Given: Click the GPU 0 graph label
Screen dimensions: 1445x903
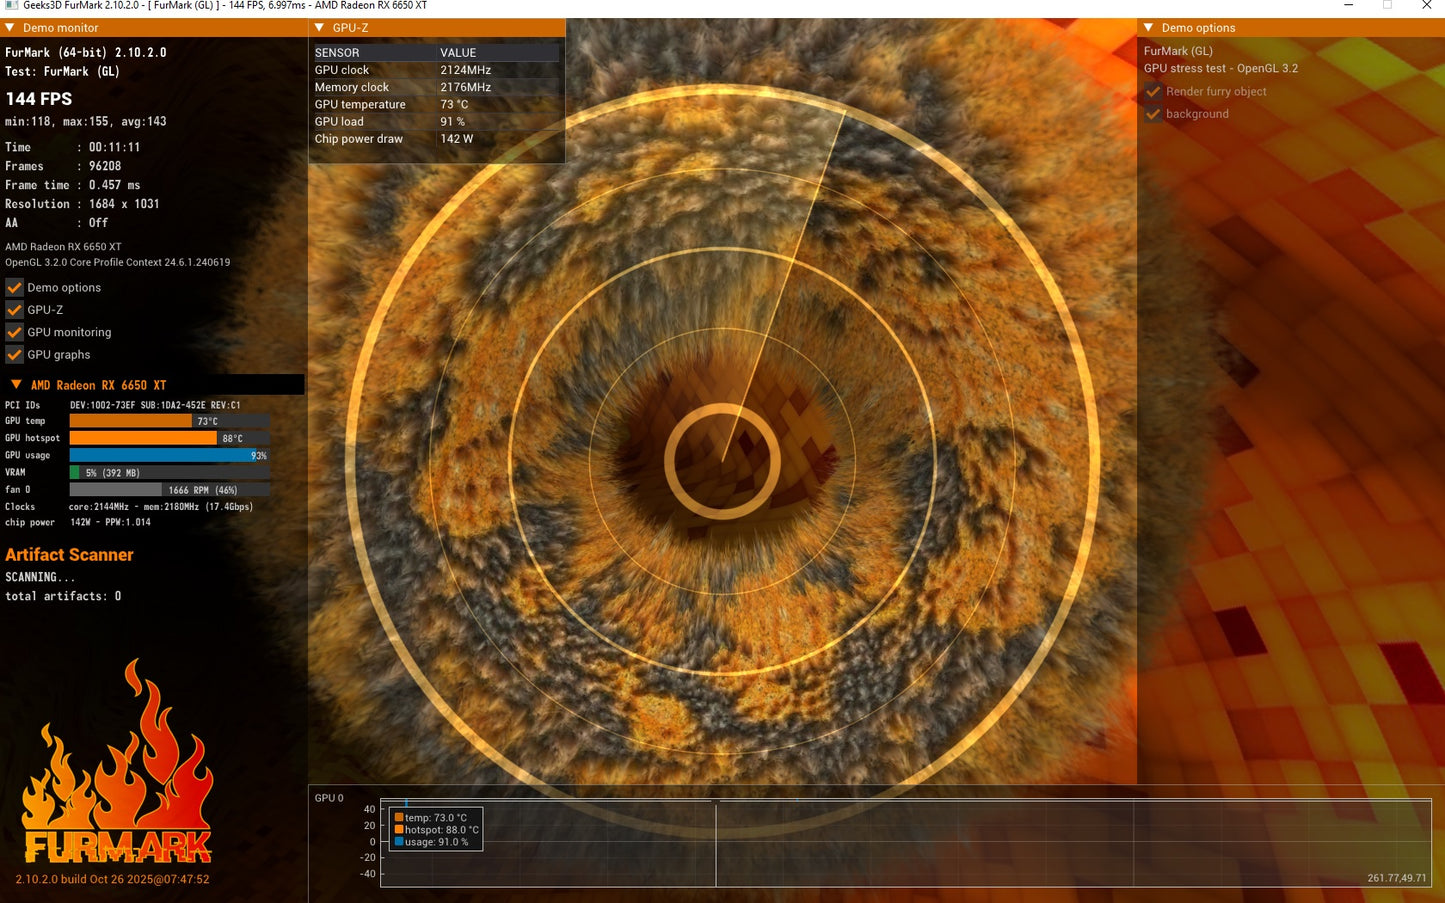Looking at the screenshot, I should 329,798.
